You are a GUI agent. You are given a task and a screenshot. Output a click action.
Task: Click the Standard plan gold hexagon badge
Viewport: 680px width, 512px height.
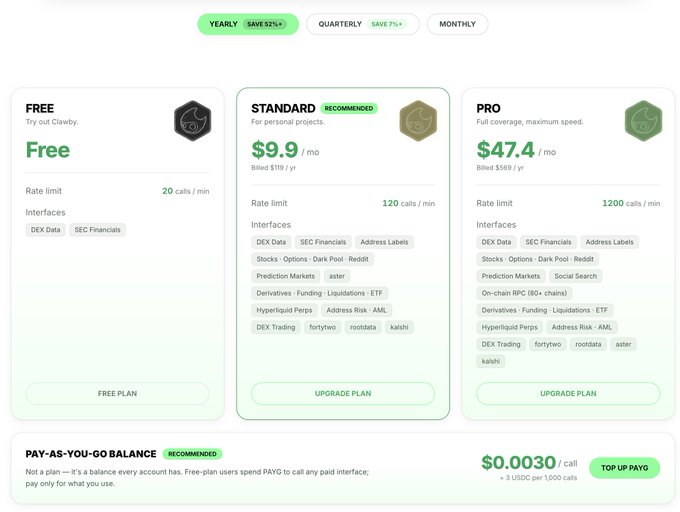(418, 121)
